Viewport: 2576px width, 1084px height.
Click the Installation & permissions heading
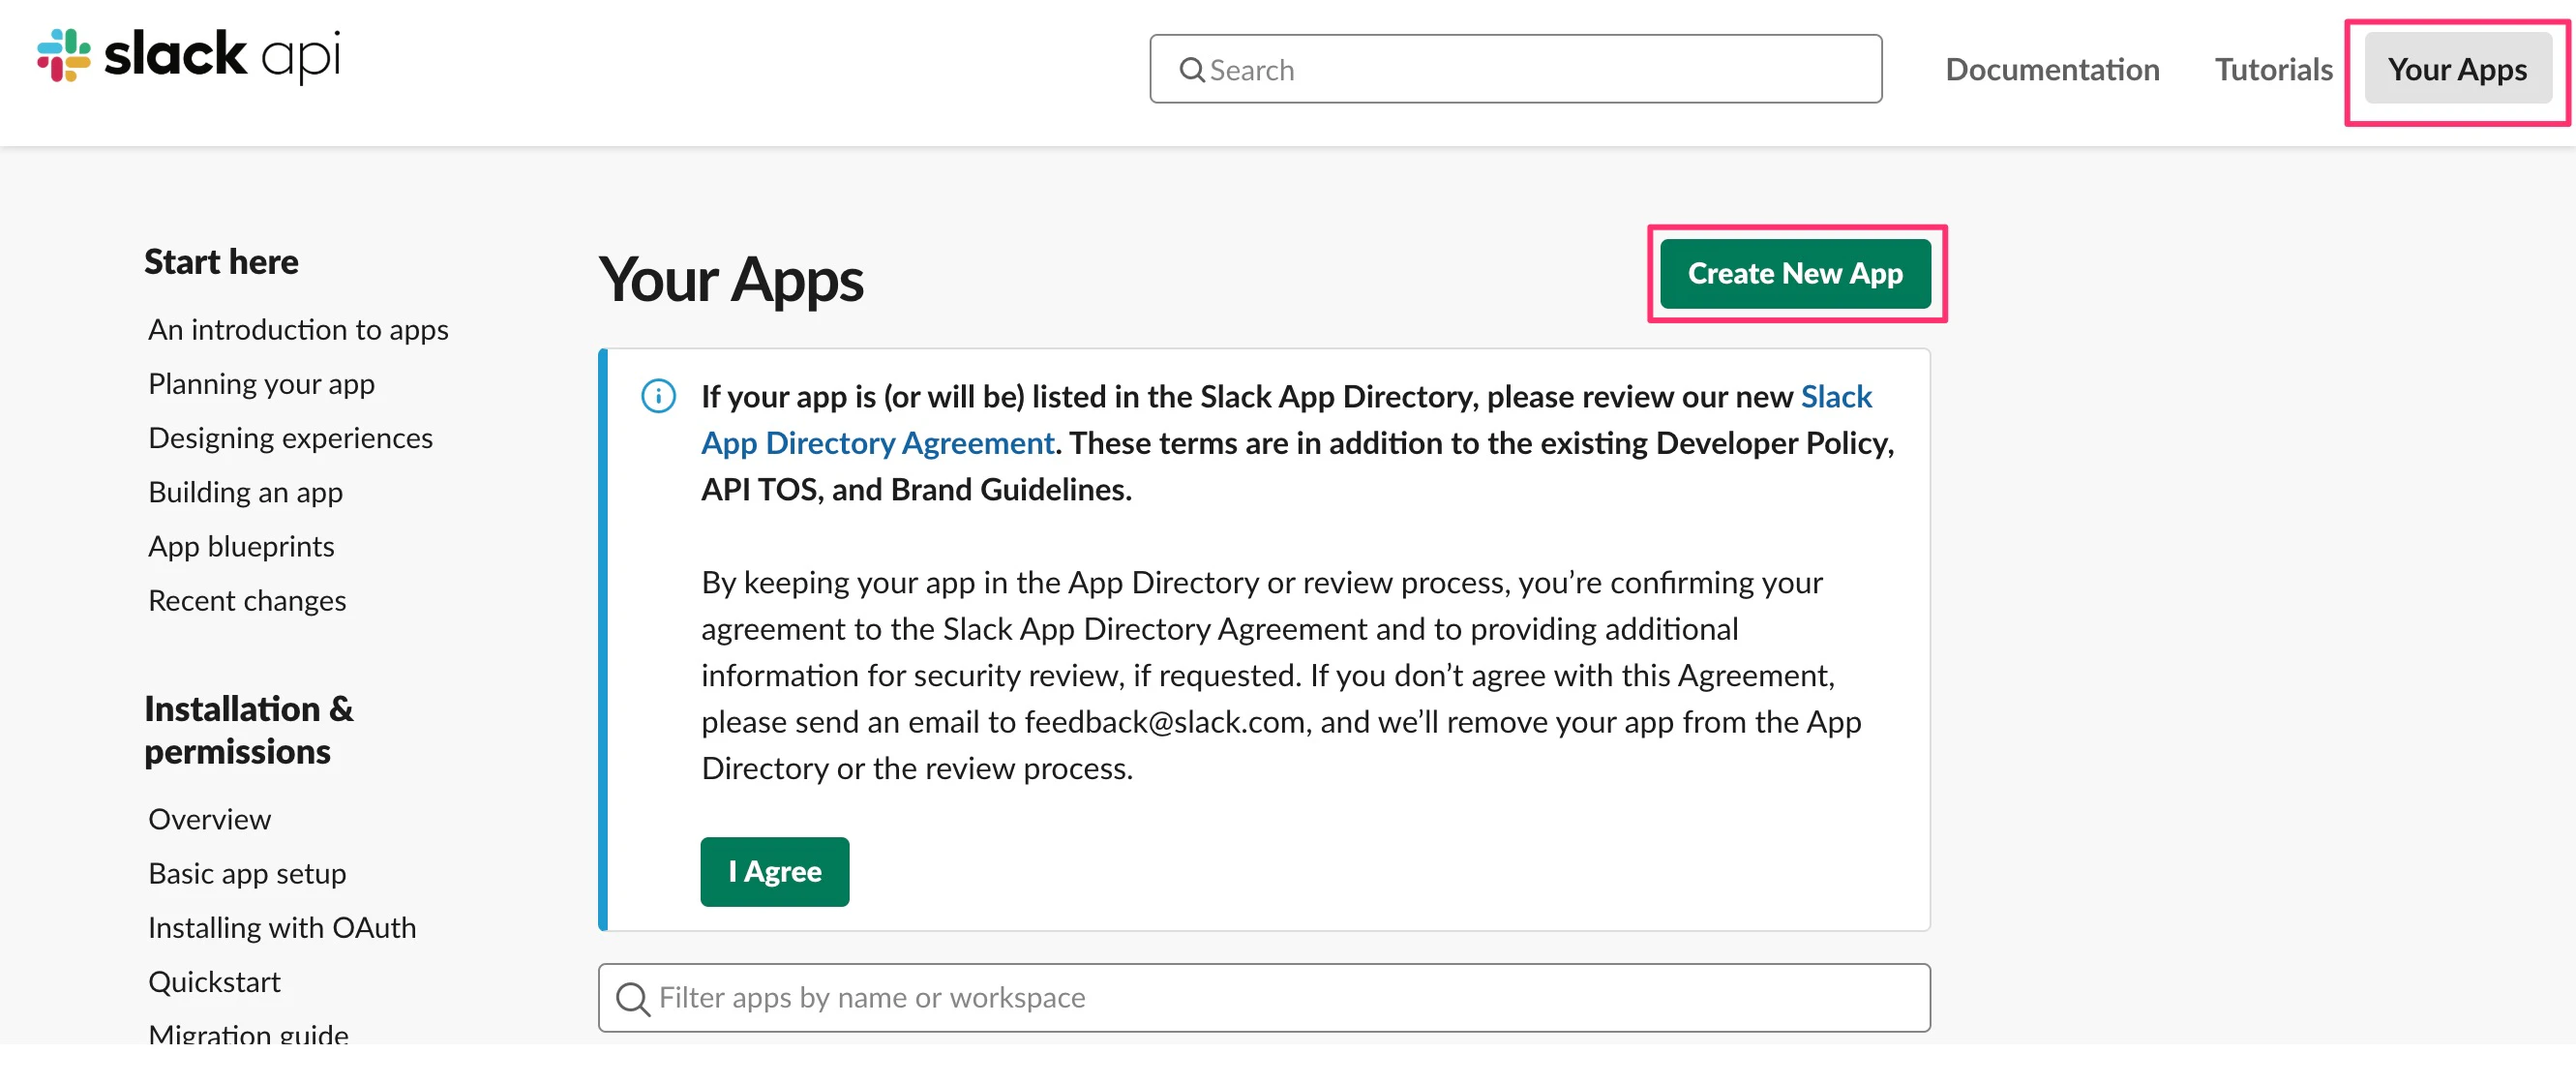pos(248,729)
